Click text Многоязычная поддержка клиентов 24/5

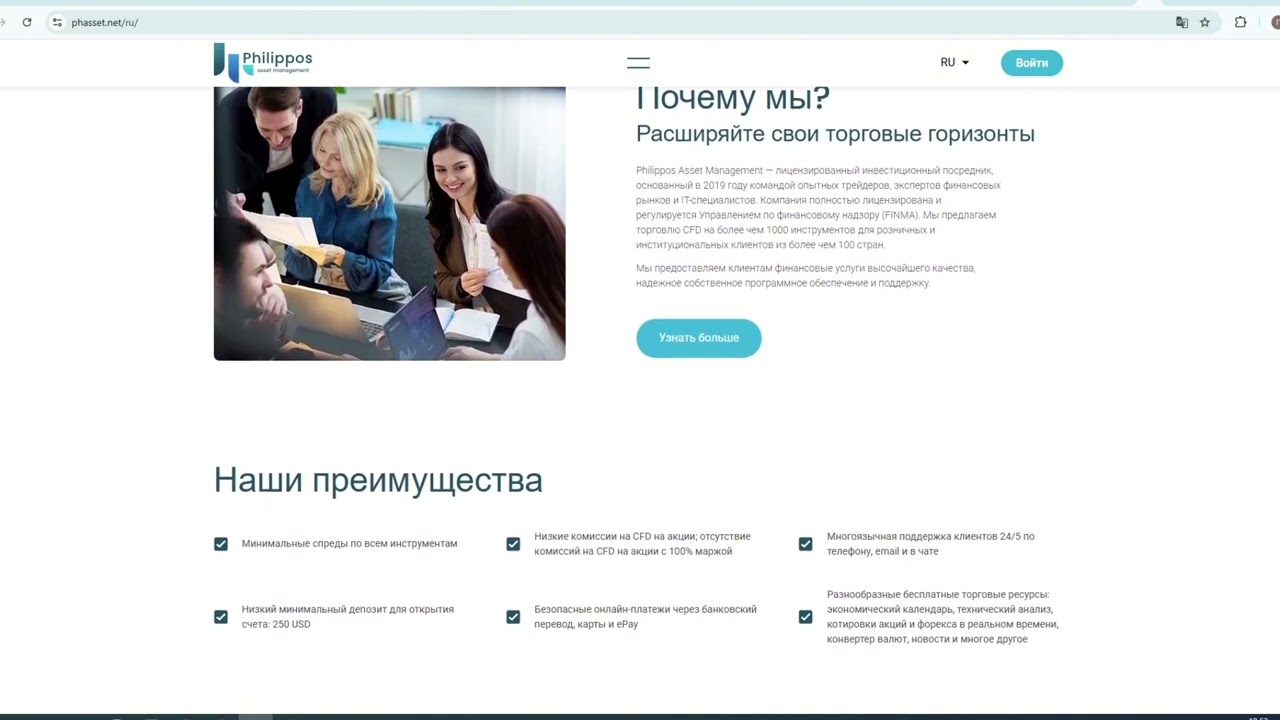click(x=930, y=544)
